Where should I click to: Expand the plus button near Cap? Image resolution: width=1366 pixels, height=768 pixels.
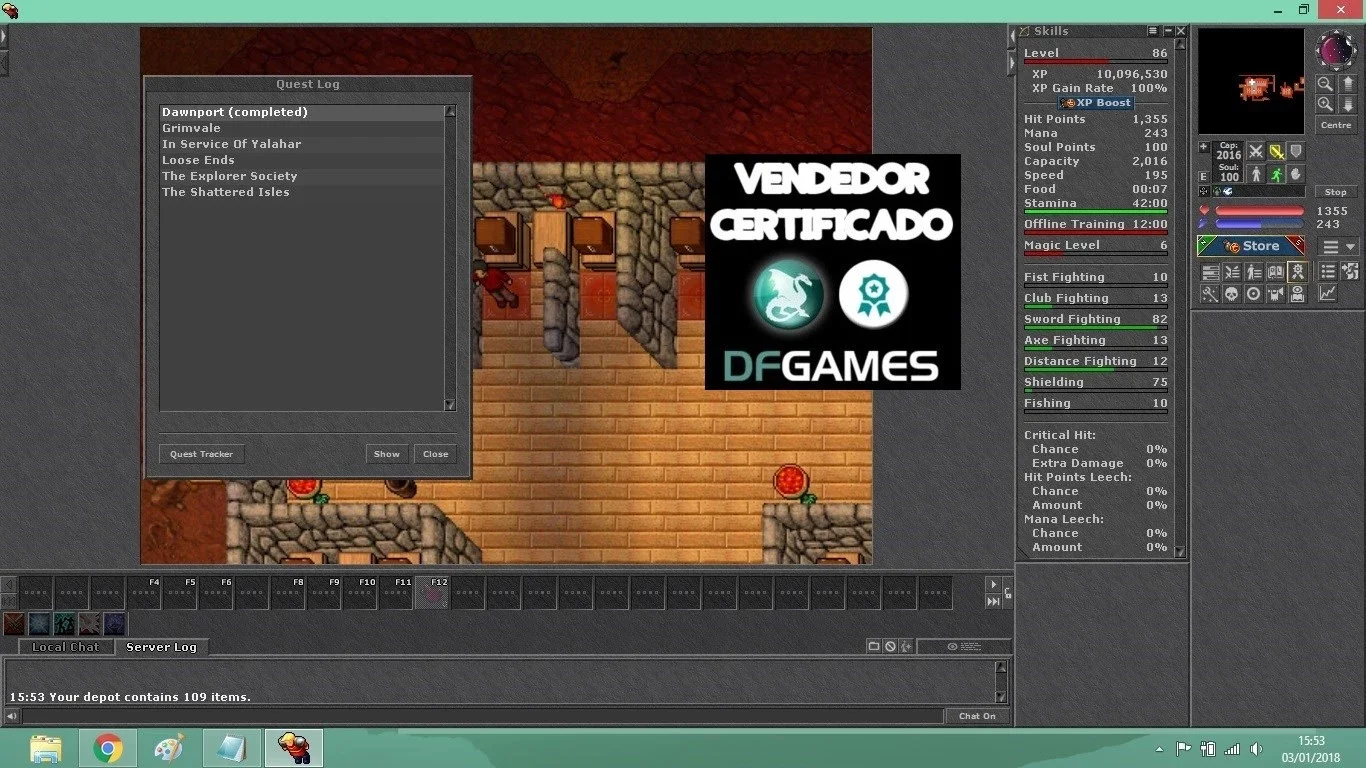1204,147
